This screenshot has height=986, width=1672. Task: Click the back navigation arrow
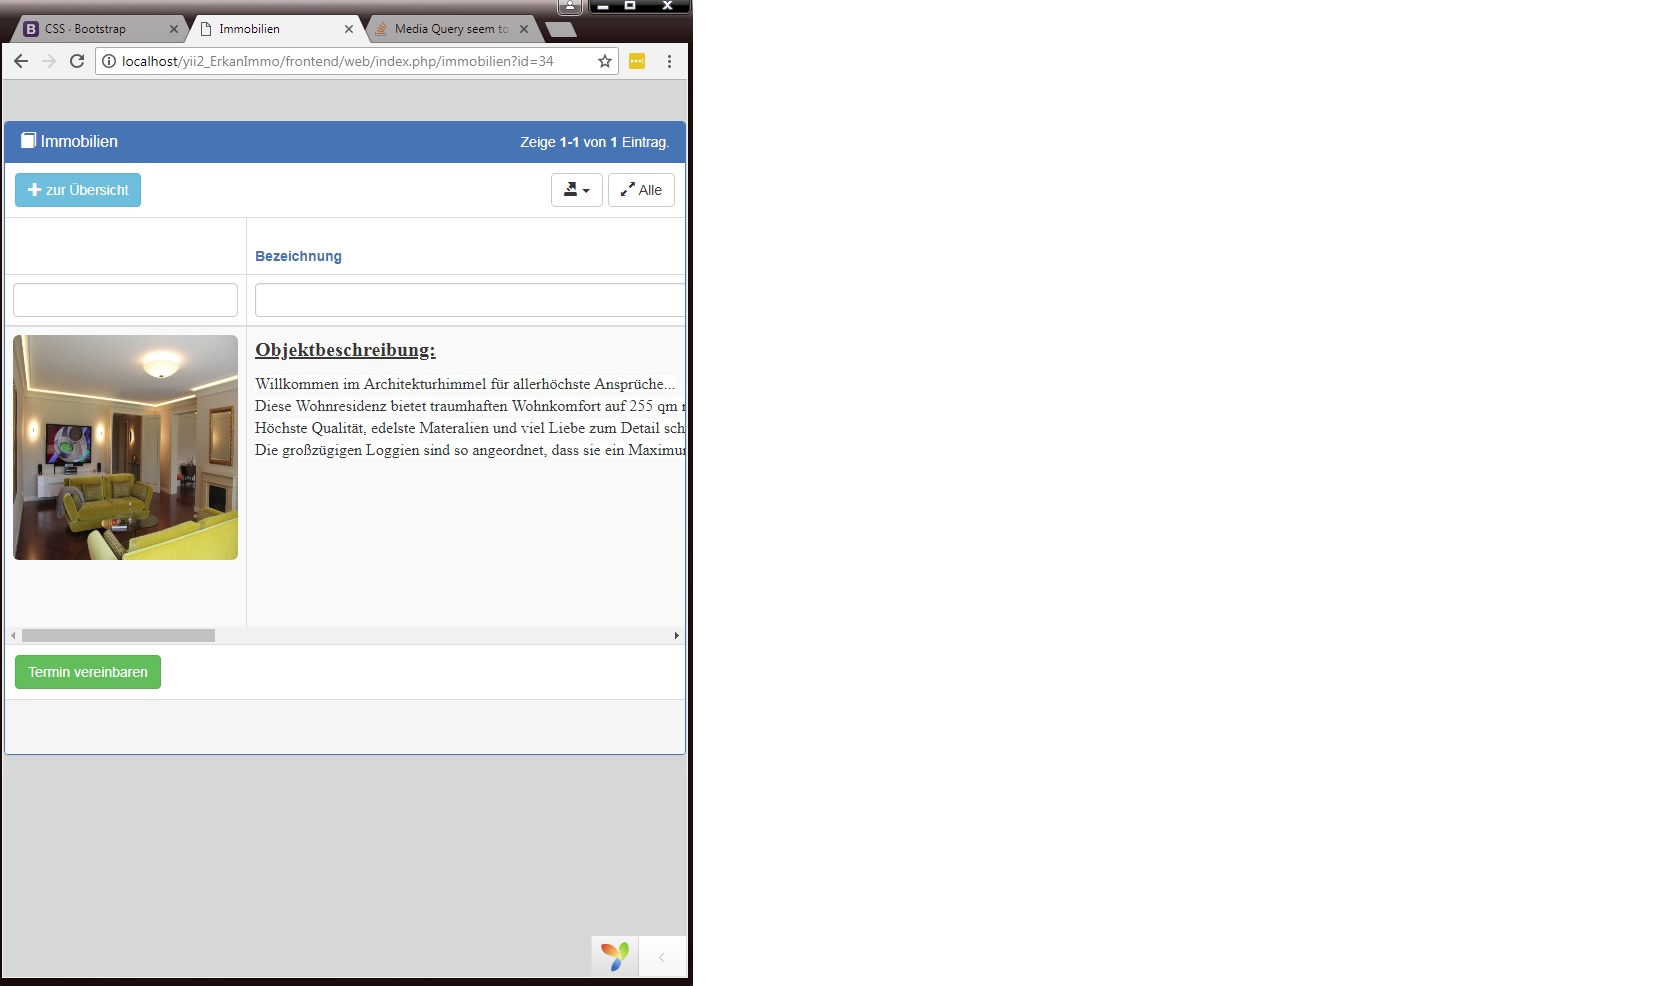coord(22,61)
